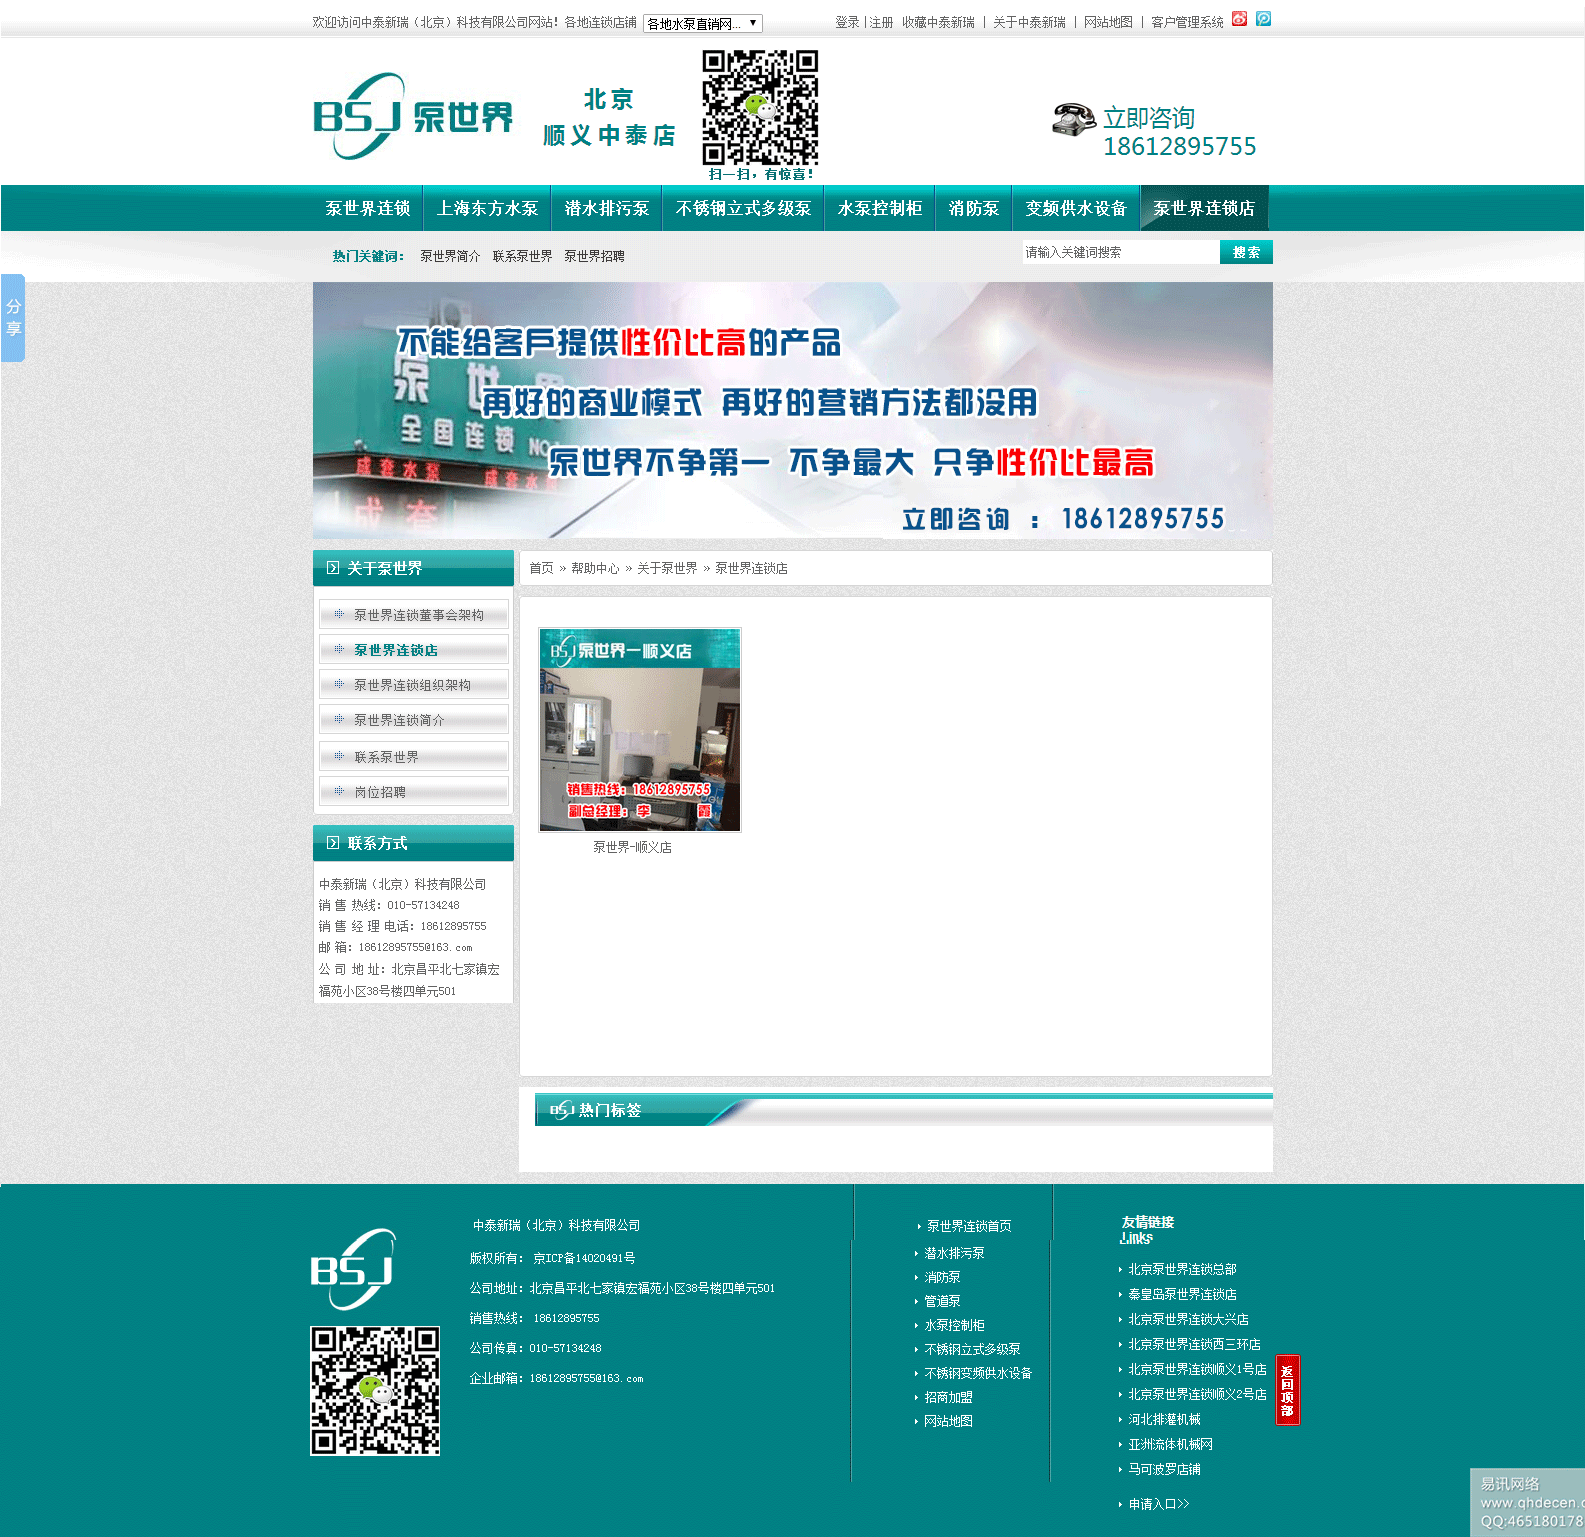Click the white BSJ logo in the footer

[x=353, y=1269]
